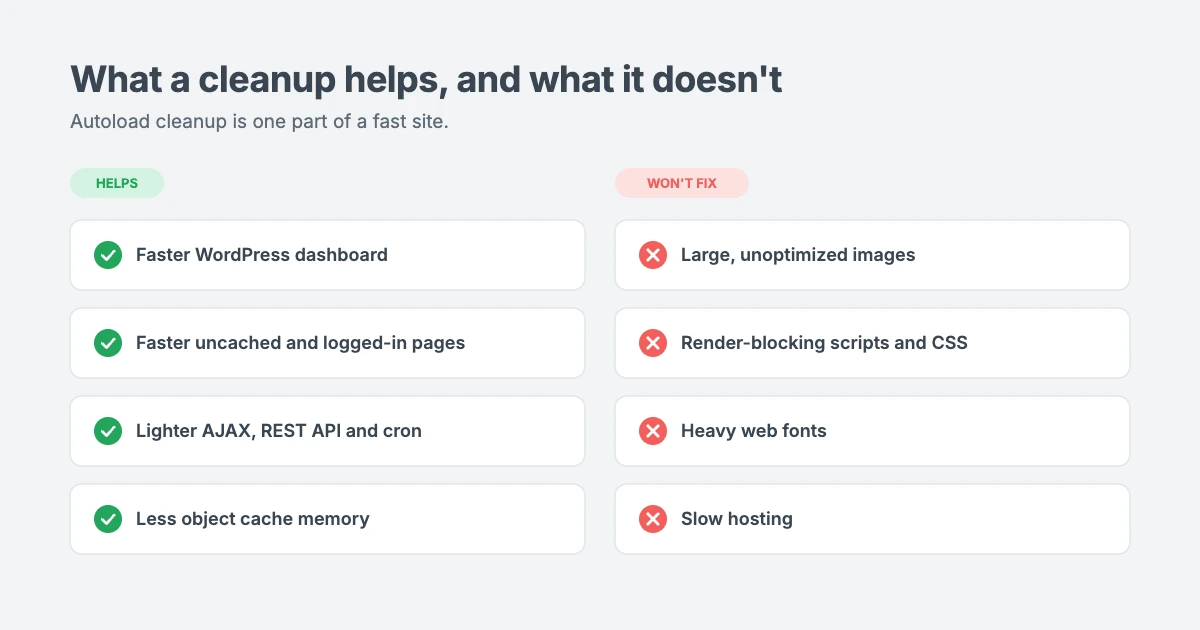Click red X icon beside Large, unoptimized images

tap(653, 255)
